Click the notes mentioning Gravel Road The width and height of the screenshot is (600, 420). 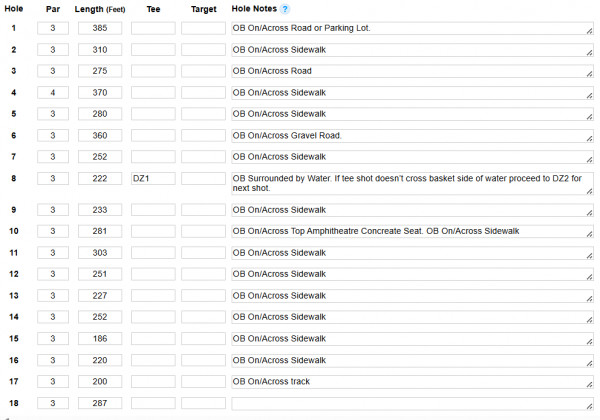[x=410, y=135]
